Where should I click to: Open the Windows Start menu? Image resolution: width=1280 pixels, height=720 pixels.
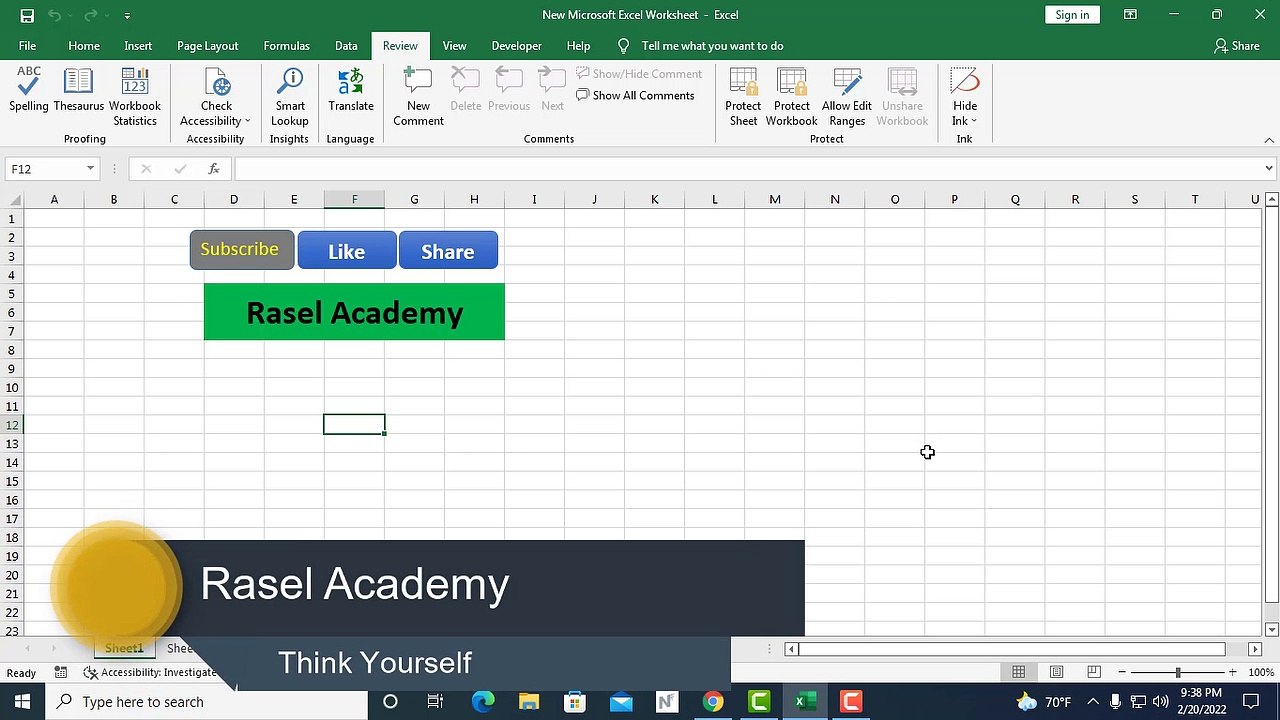pos(22,701)
